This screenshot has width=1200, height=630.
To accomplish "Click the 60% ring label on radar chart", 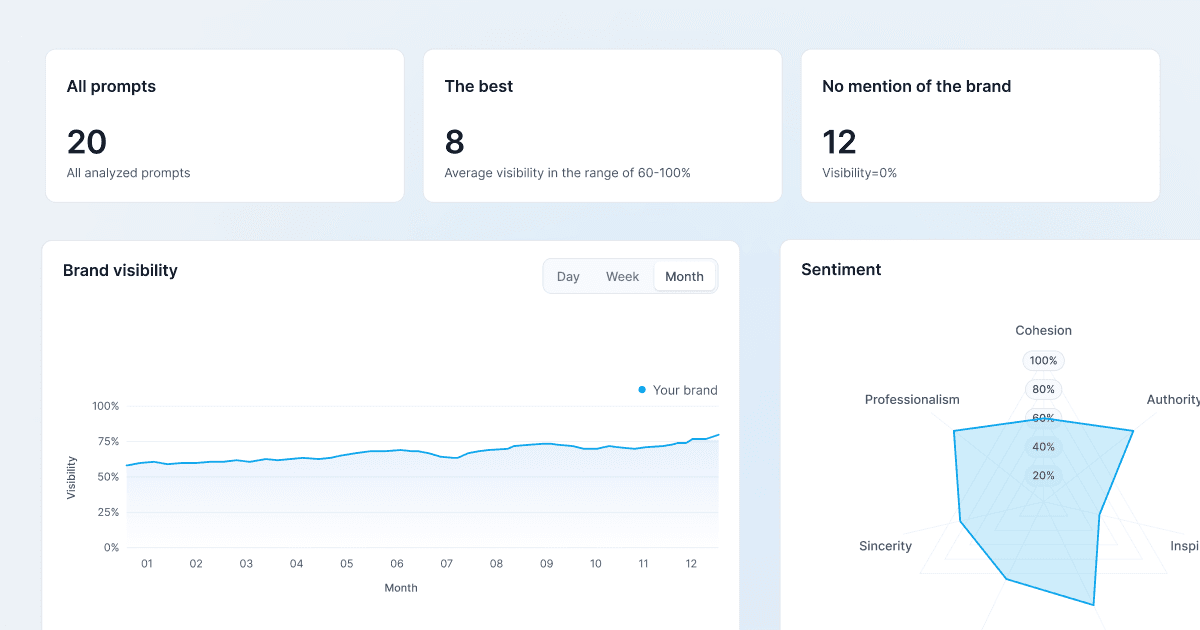I will pyautogui.click(x=1043, y=418).
